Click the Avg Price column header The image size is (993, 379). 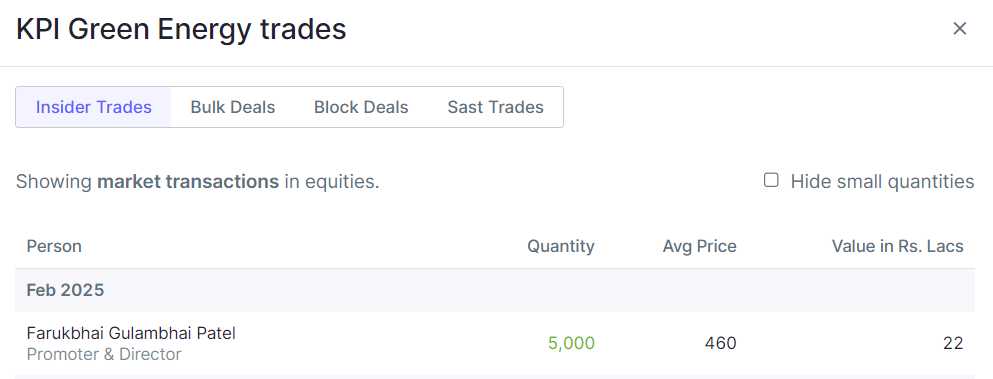pyautogui.click(x=699, y=247)
